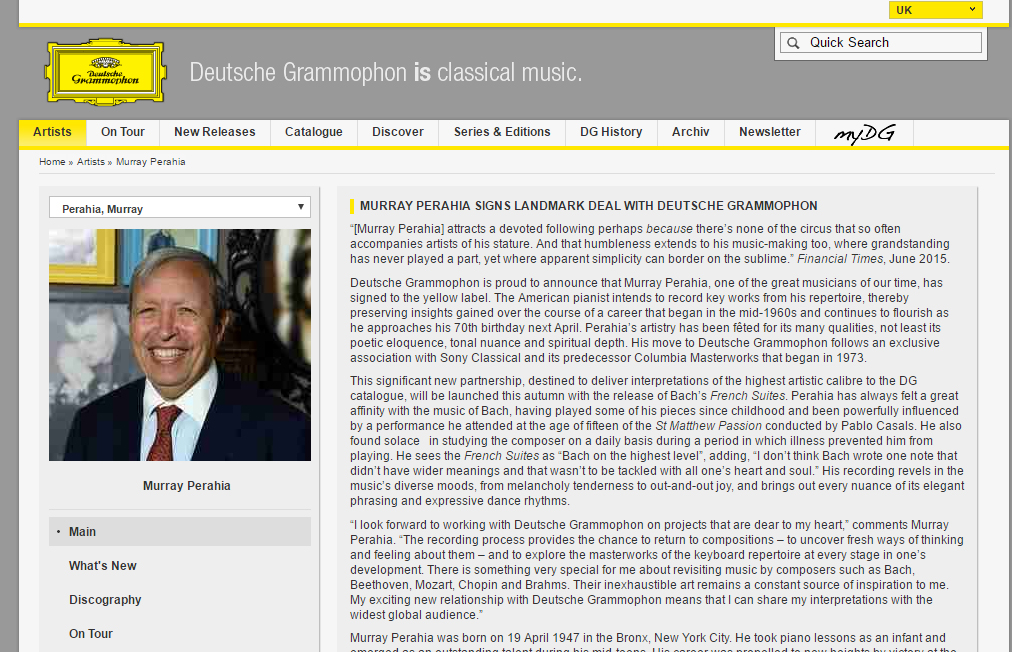Click the Murray Perahia breadcrumb

[x=150, y=162]
